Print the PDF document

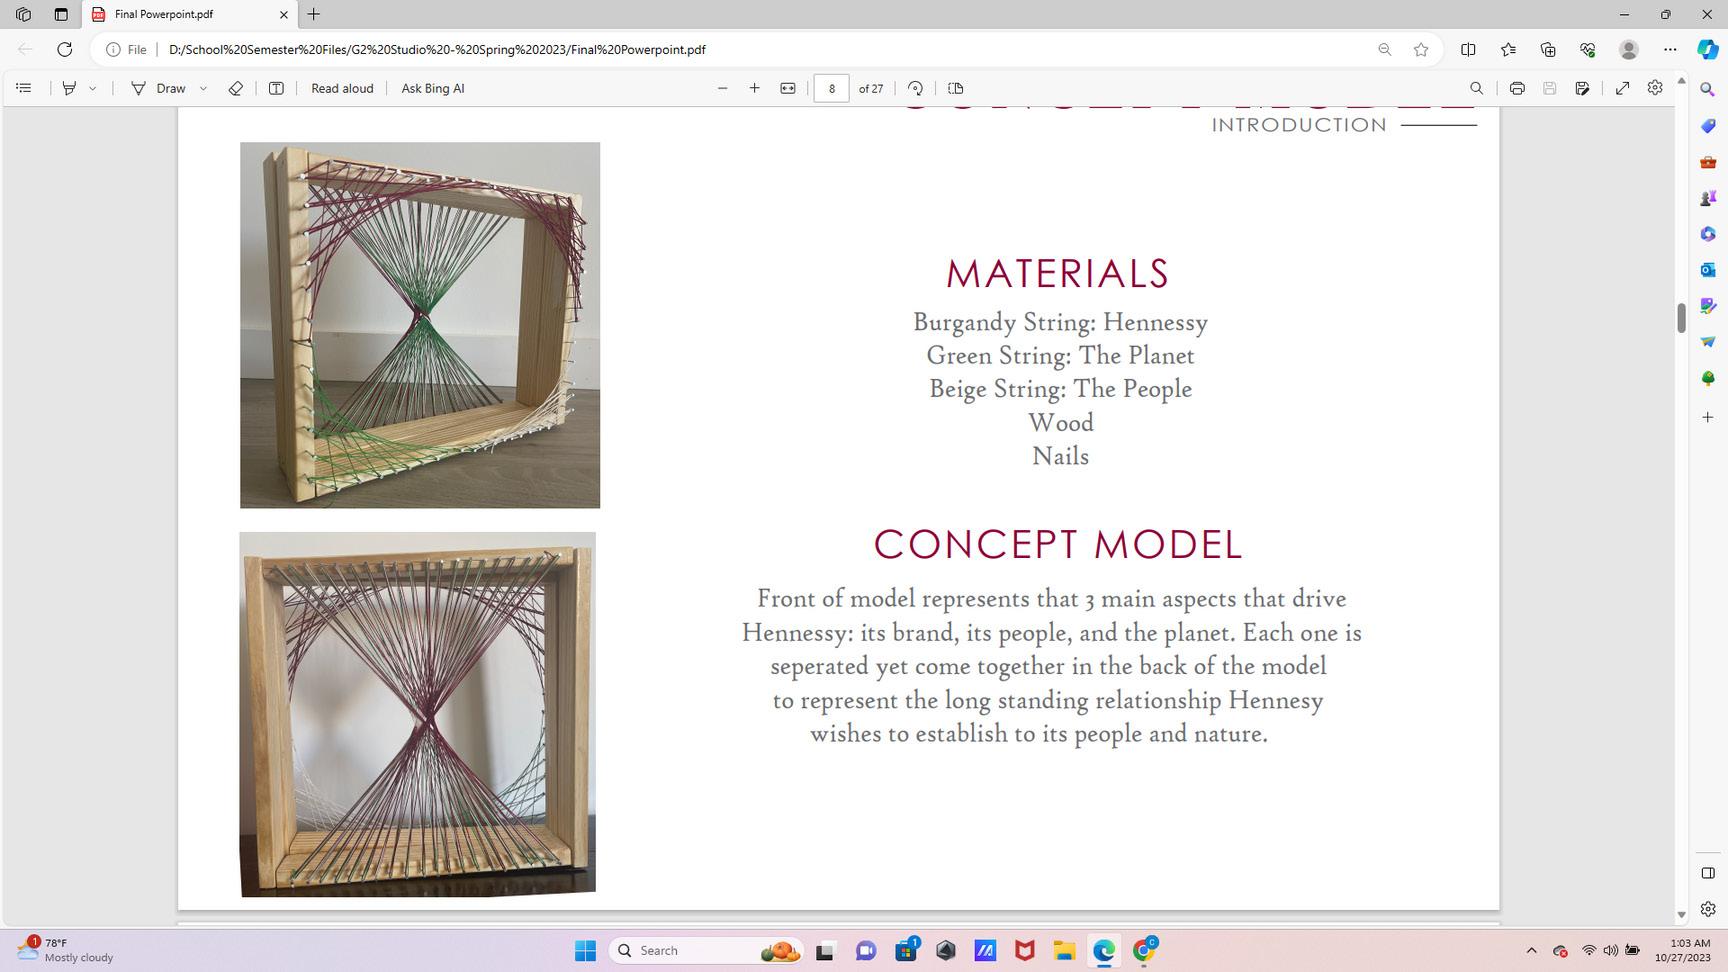coord(1517,88)
